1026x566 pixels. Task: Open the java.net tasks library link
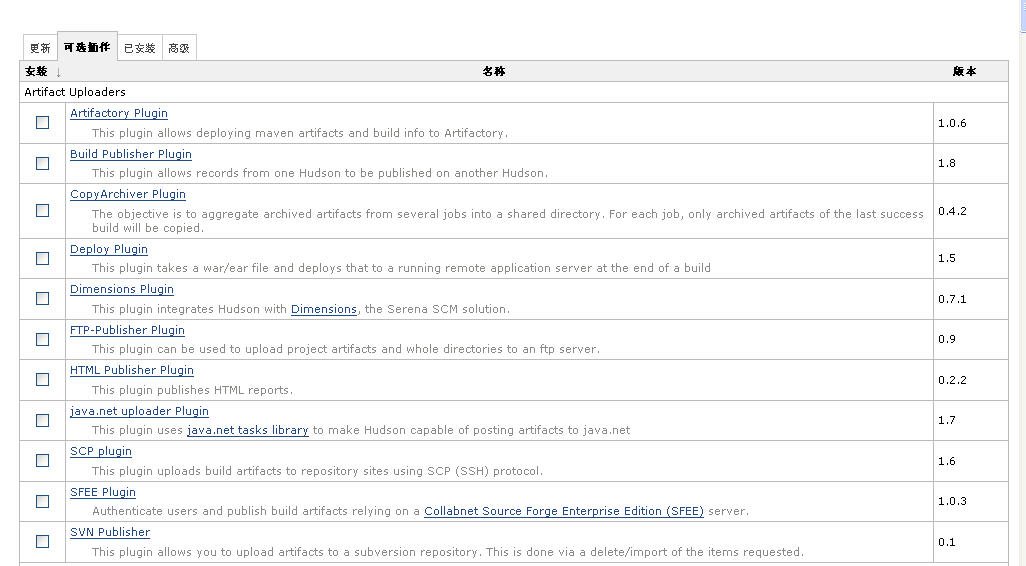coord(247,430)
